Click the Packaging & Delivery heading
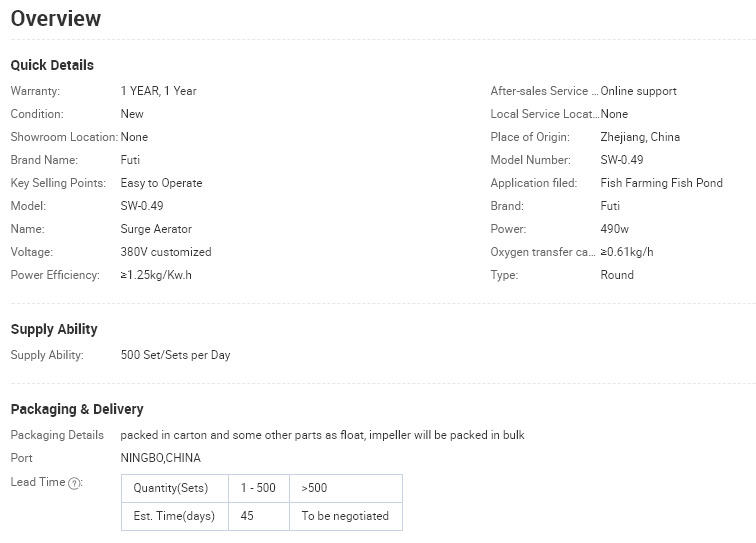756x543 pixels. [x=77, y=409]
